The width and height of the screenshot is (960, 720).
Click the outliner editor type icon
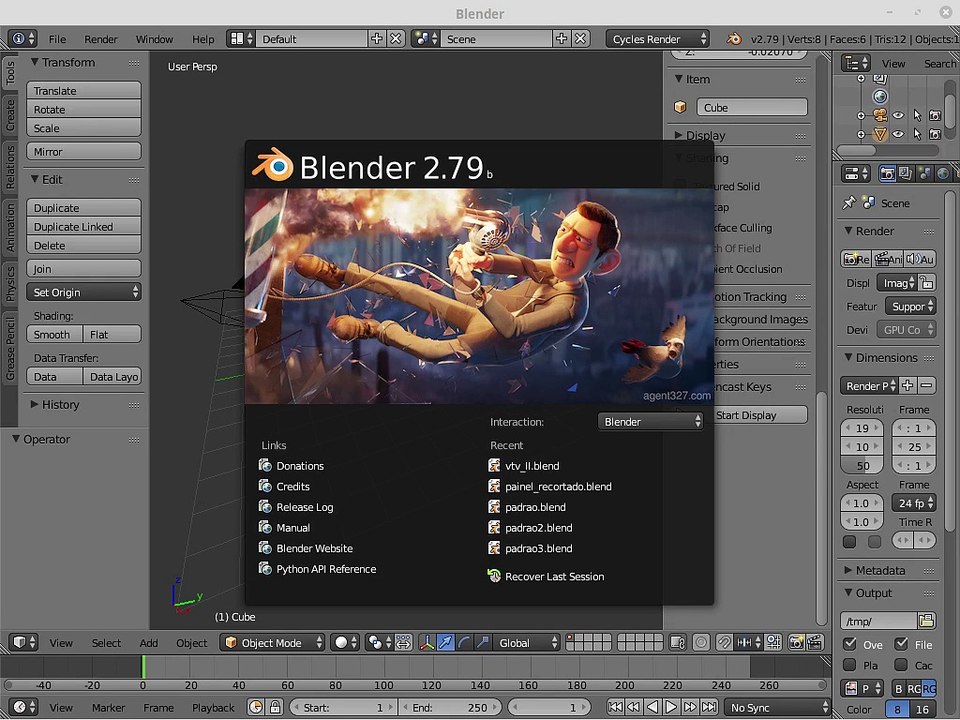[855, 63]
